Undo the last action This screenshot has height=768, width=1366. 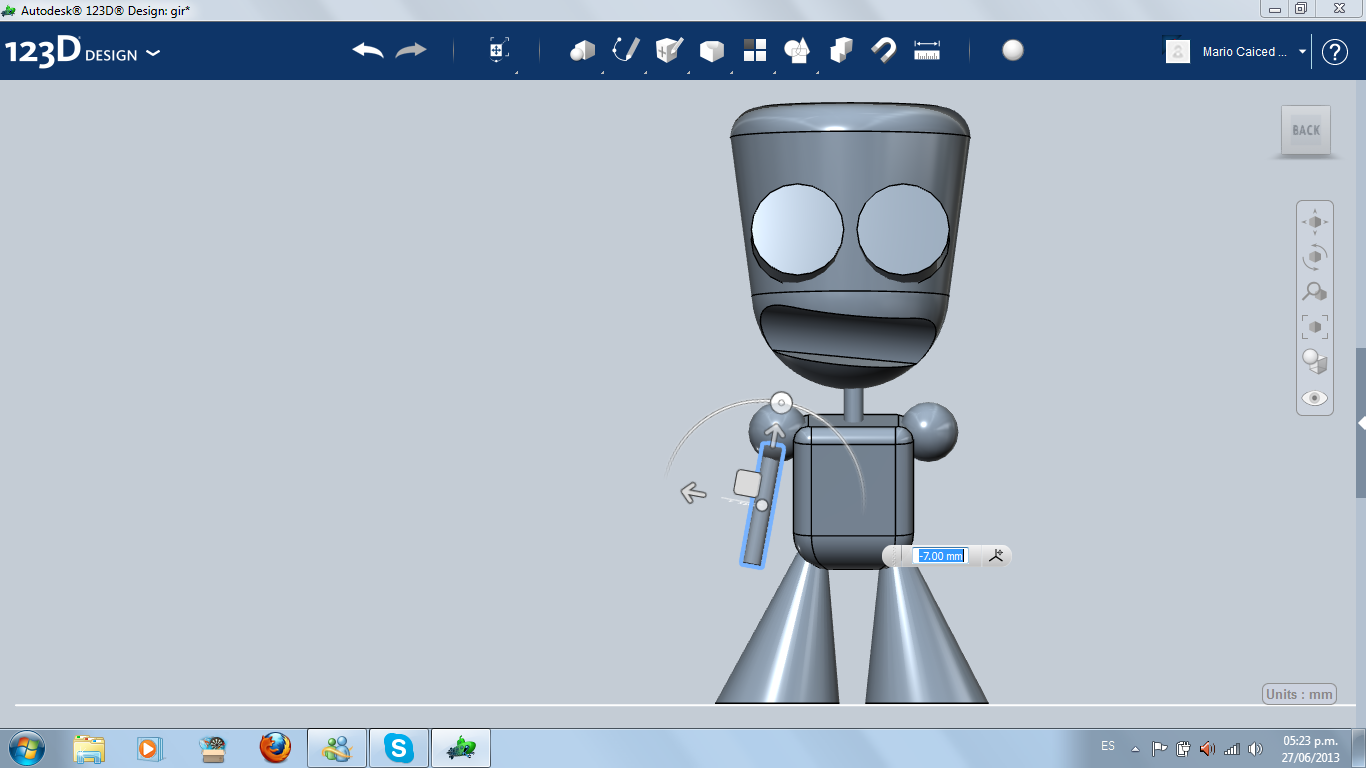(368, 50)
